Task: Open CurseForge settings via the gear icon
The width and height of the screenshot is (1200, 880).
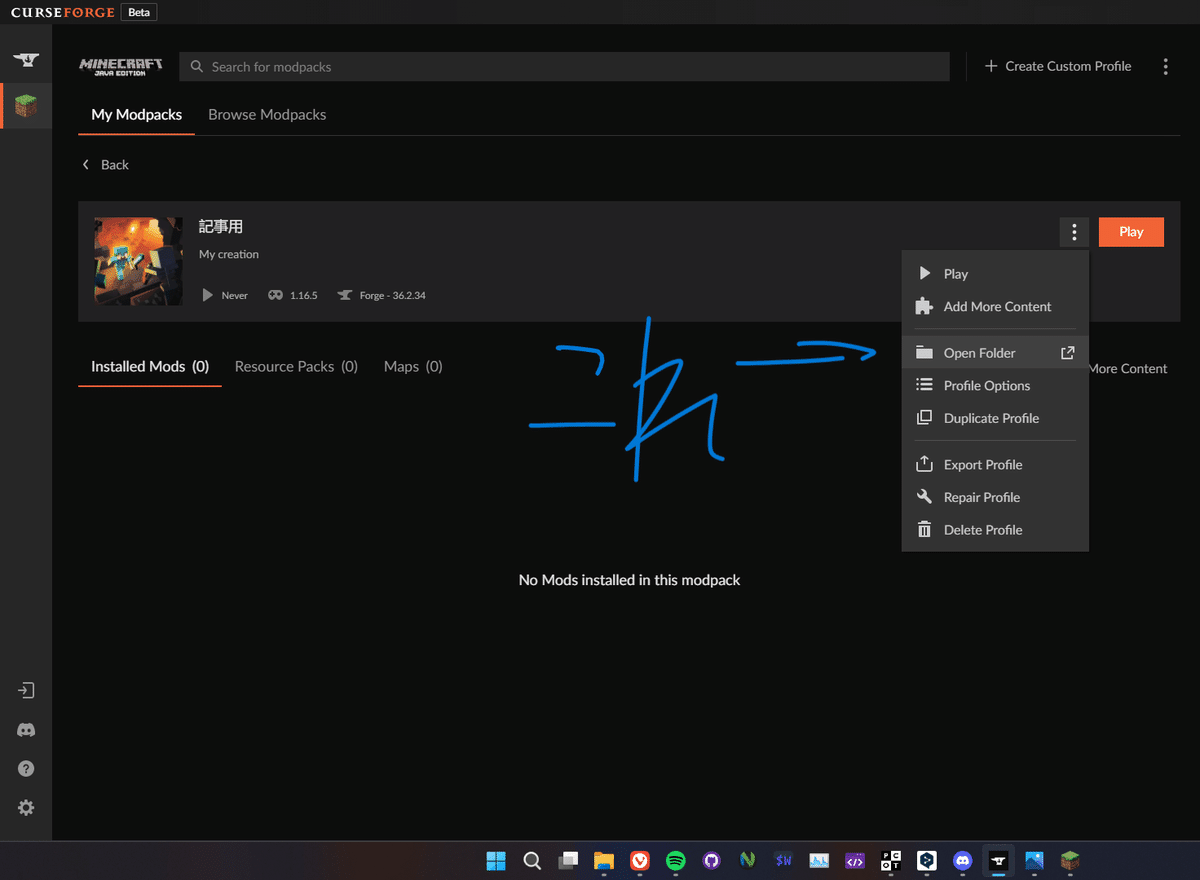Action: coord(25,807)
